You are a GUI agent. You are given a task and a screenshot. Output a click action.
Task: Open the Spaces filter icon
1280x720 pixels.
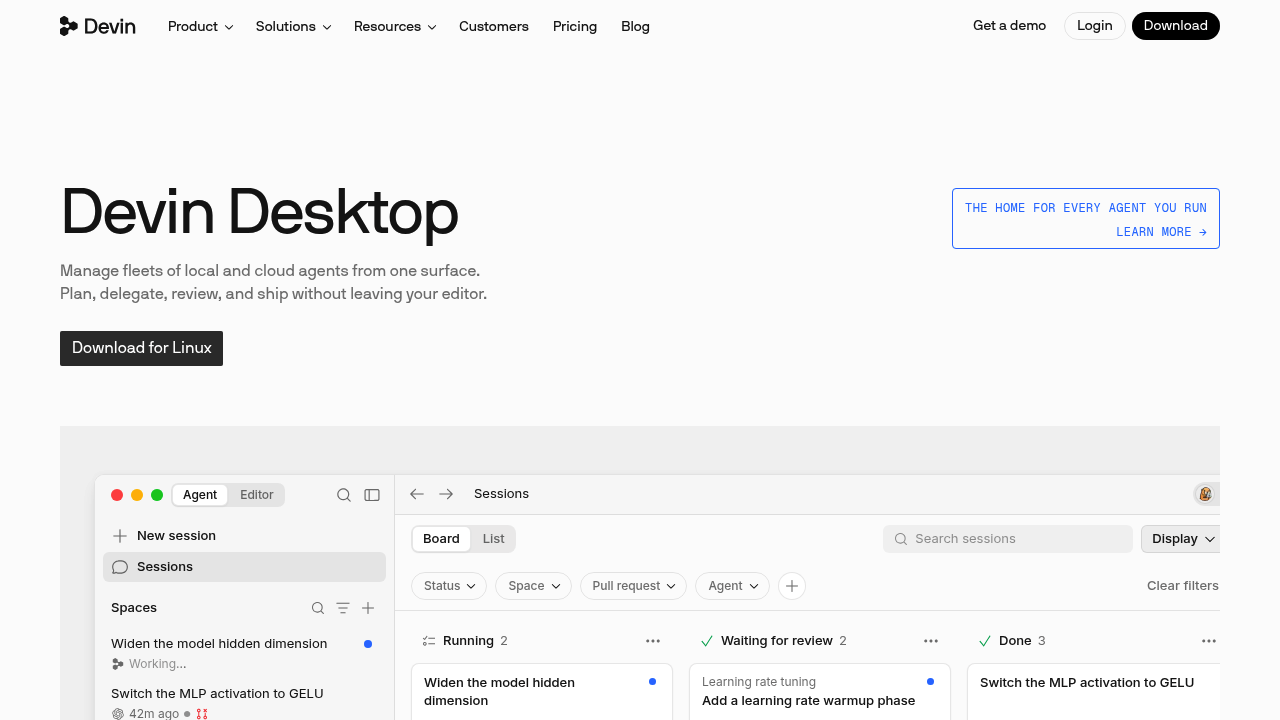pyautogui.click(x=343, y=608)
